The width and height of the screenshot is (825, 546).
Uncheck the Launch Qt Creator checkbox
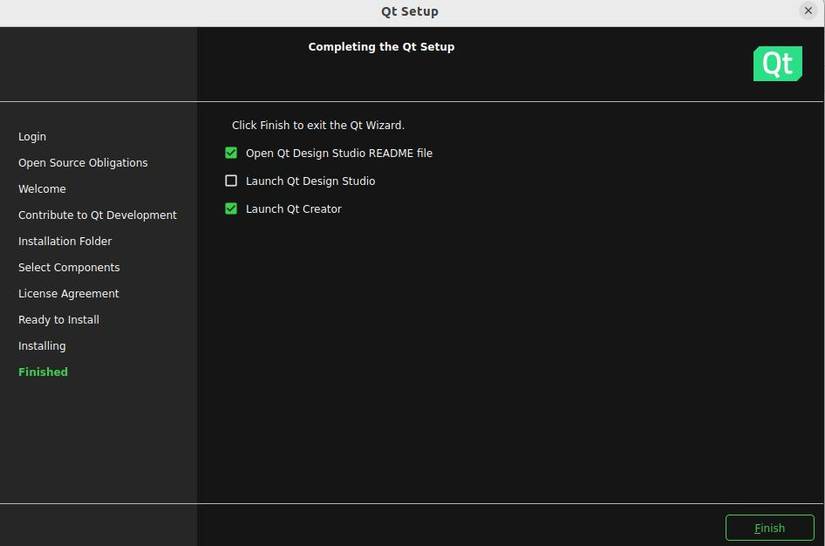coord(231,209)
